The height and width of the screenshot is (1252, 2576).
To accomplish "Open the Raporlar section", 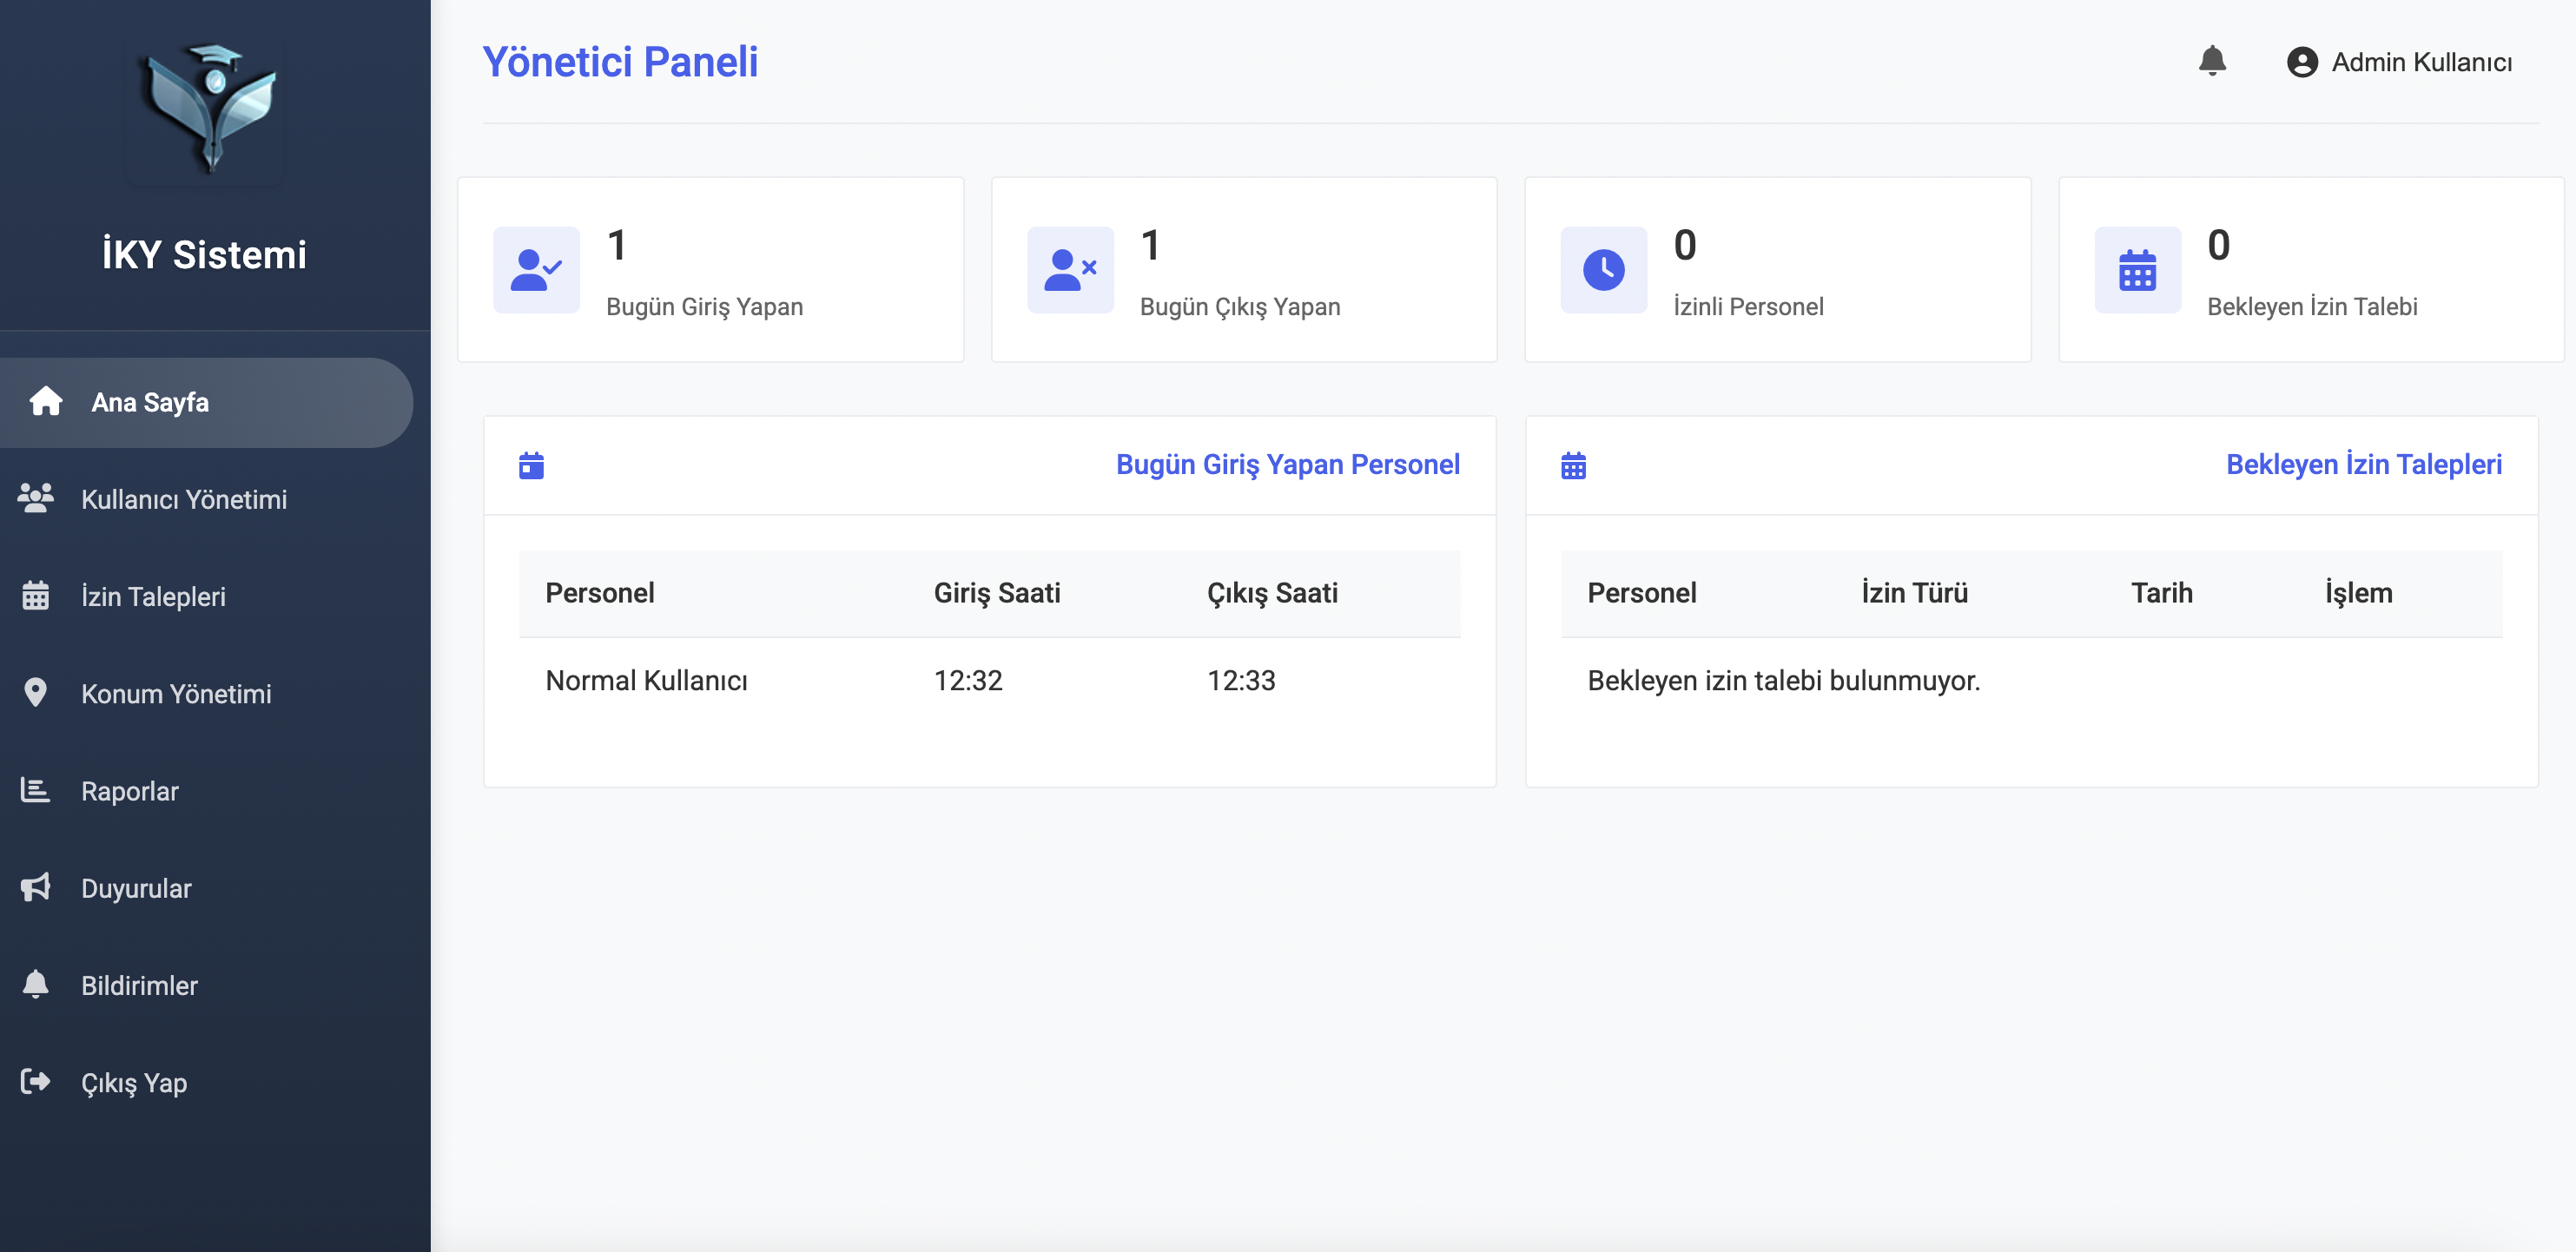I will coord(130,791).
